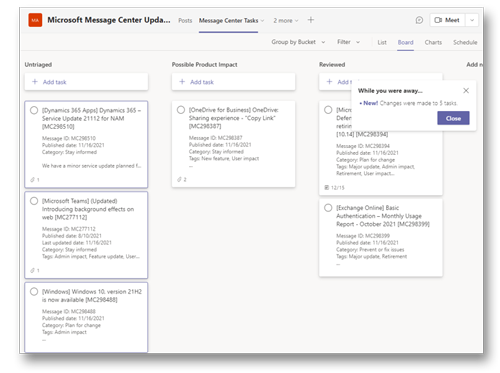Switch to the Schedule view

(465, 42)
